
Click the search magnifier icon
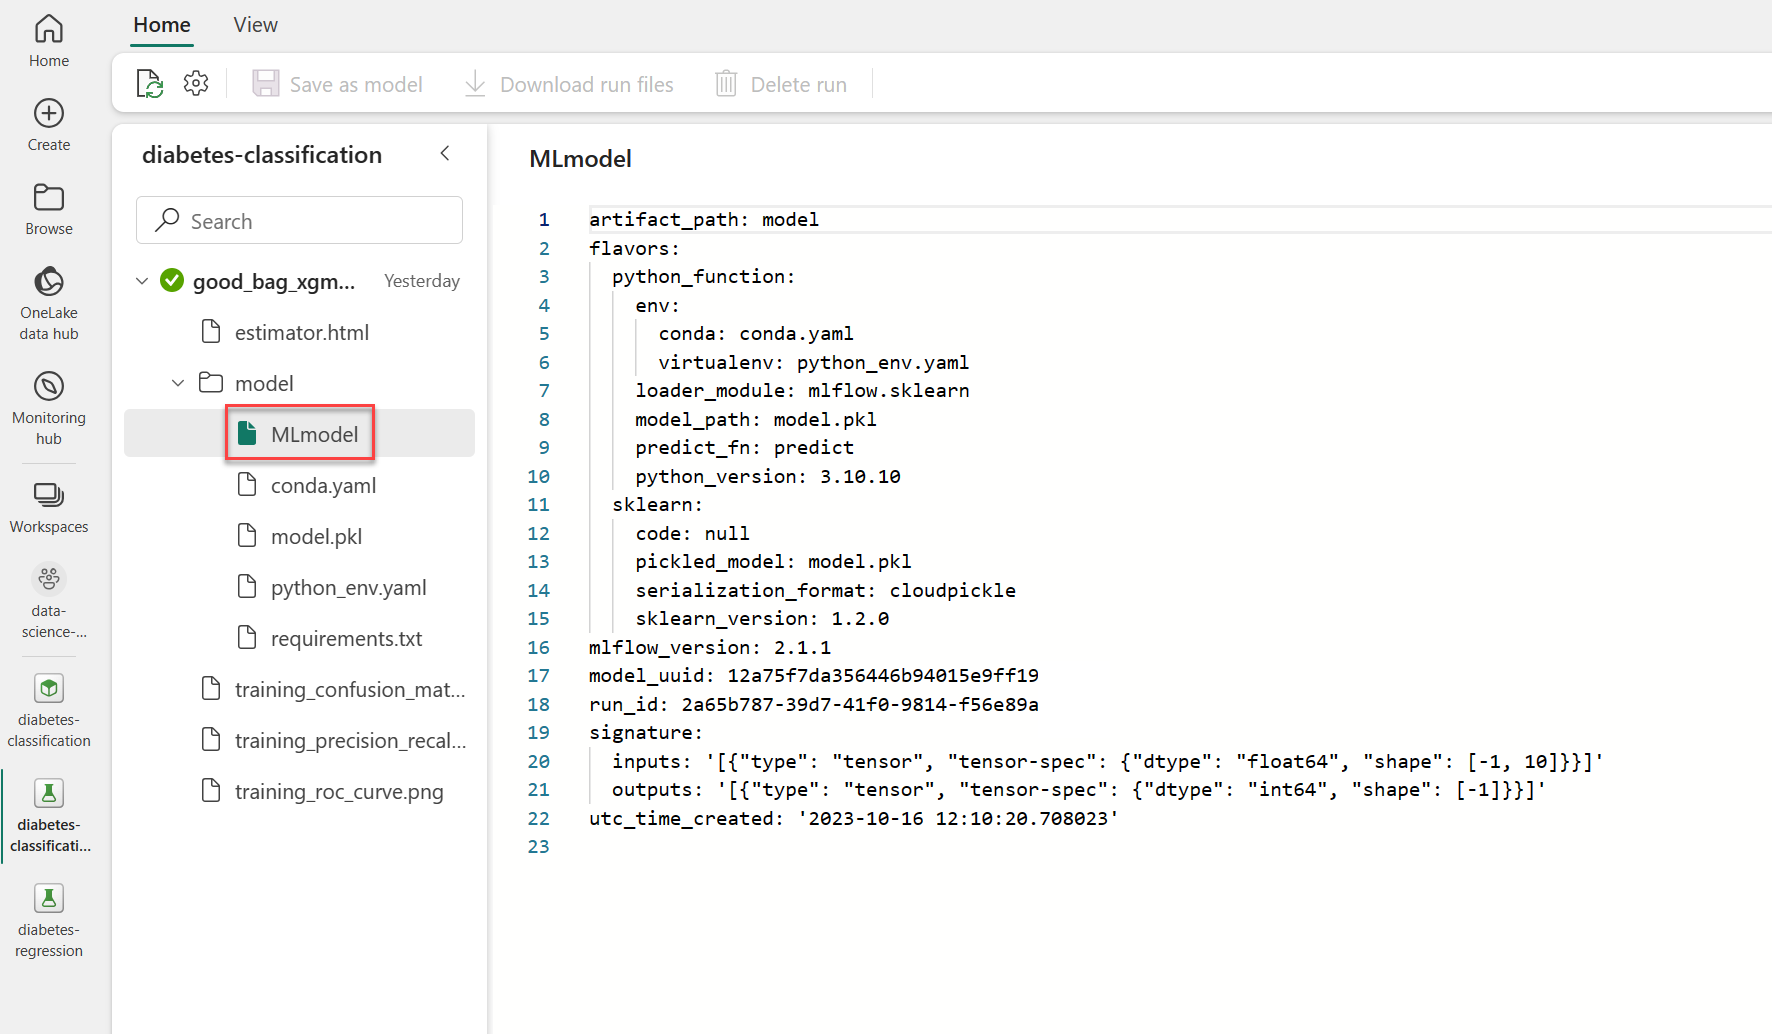click(167, 220)
